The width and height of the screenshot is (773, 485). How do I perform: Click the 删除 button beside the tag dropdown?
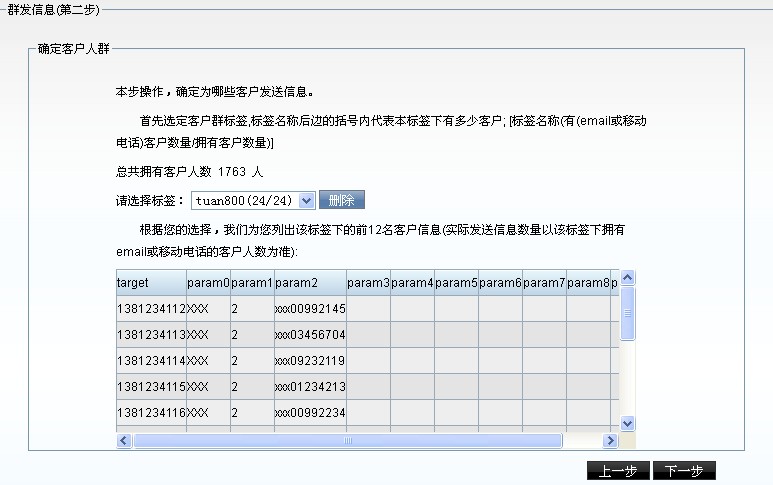342,201
